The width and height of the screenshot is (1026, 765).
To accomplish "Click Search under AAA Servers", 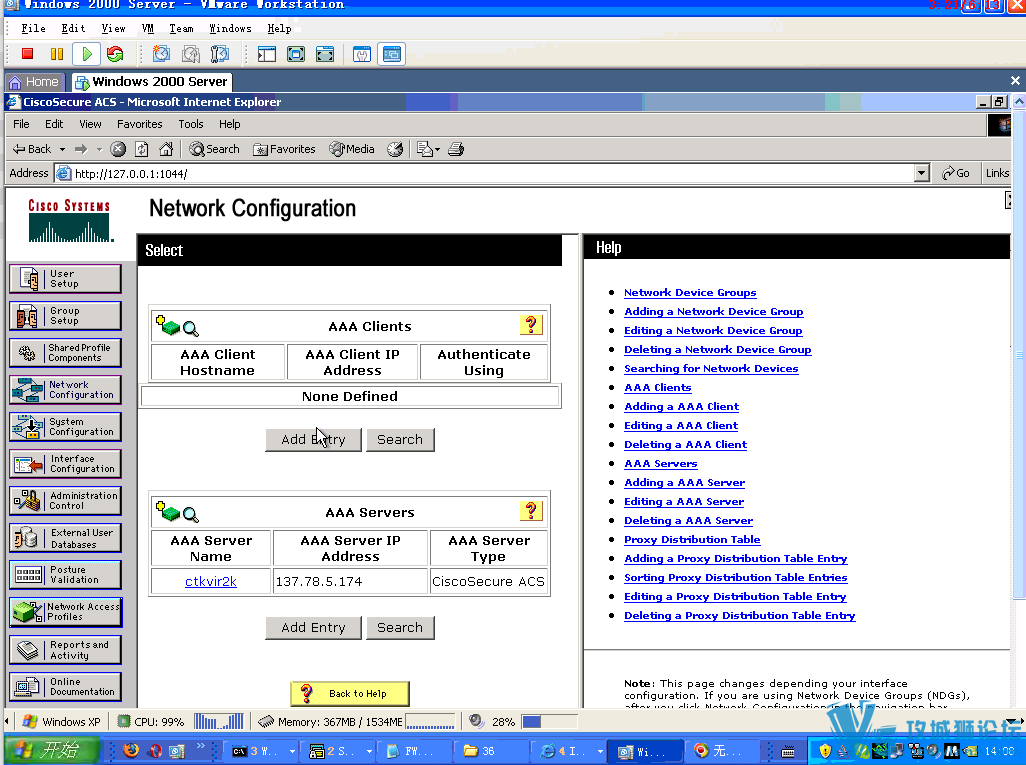I will pos(400,627).
